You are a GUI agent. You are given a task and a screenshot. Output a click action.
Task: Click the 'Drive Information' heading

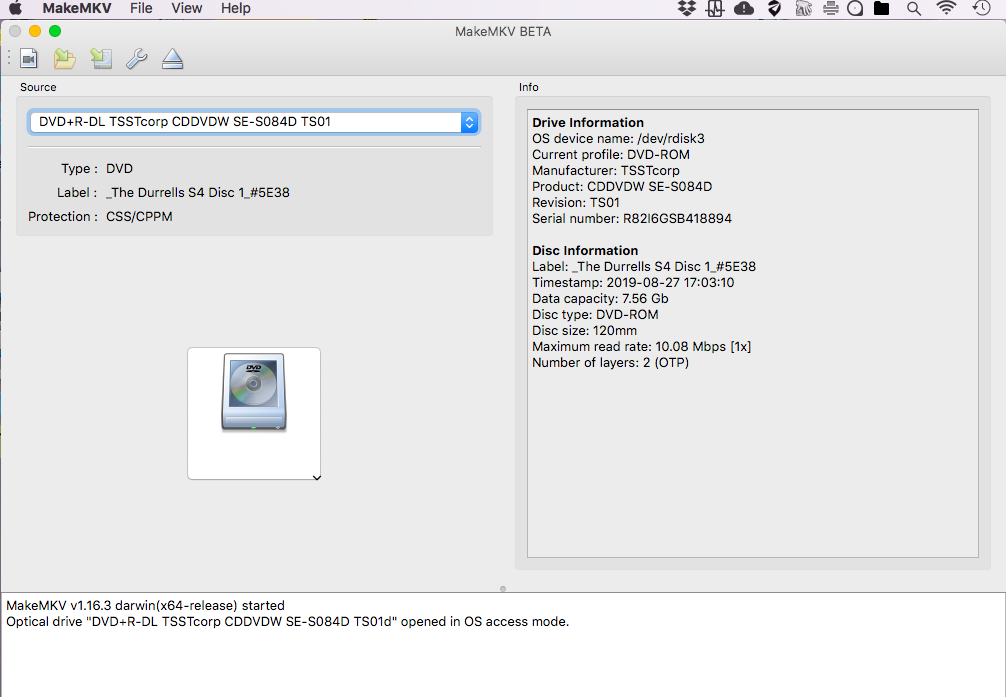(588, 123)
